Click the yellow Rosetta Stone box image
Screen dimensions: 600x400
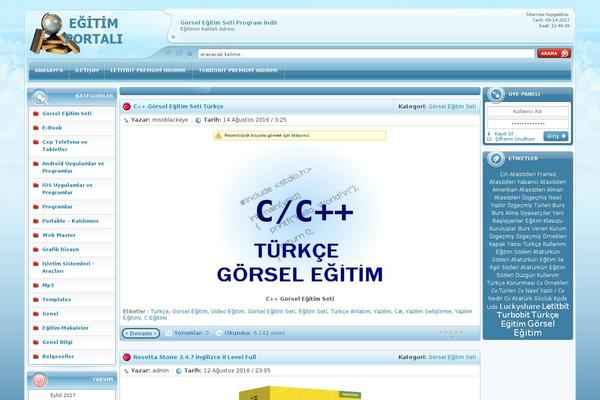[300, 393]
